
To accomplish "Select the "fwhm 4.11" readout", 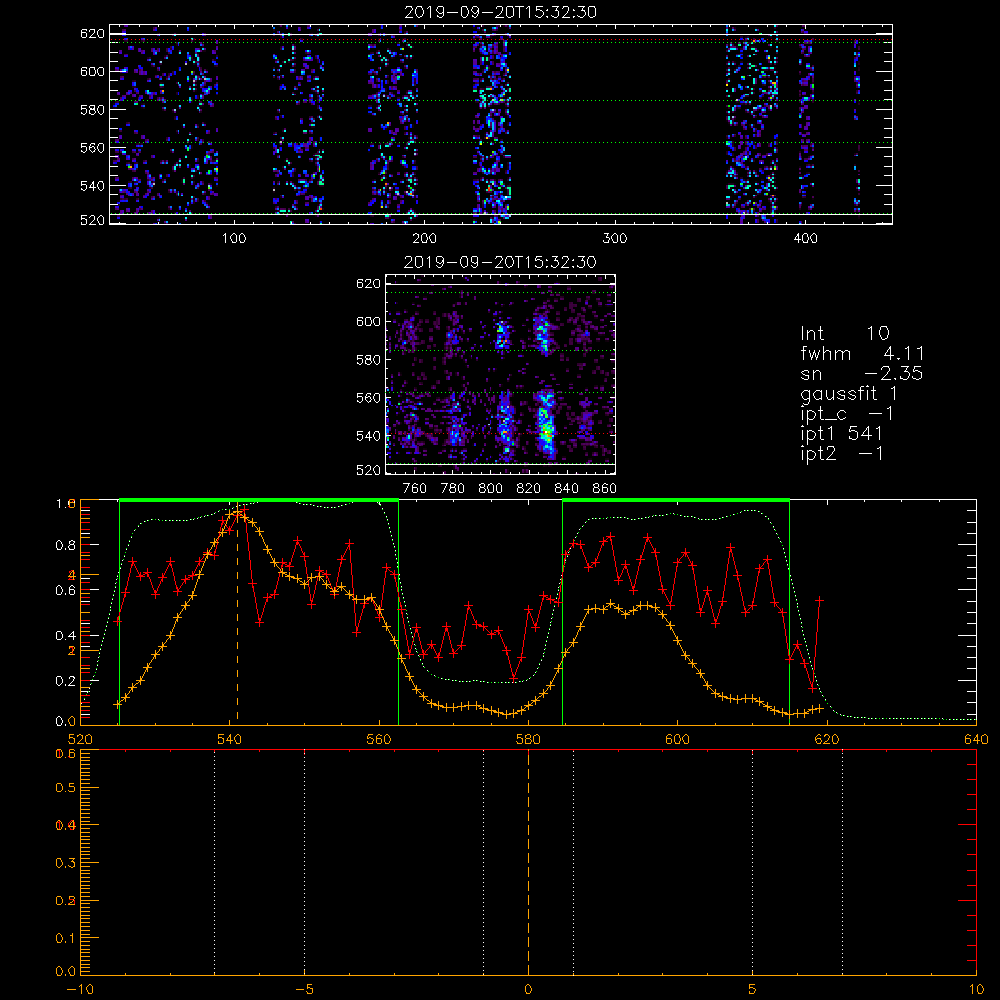I will (862, 353).
